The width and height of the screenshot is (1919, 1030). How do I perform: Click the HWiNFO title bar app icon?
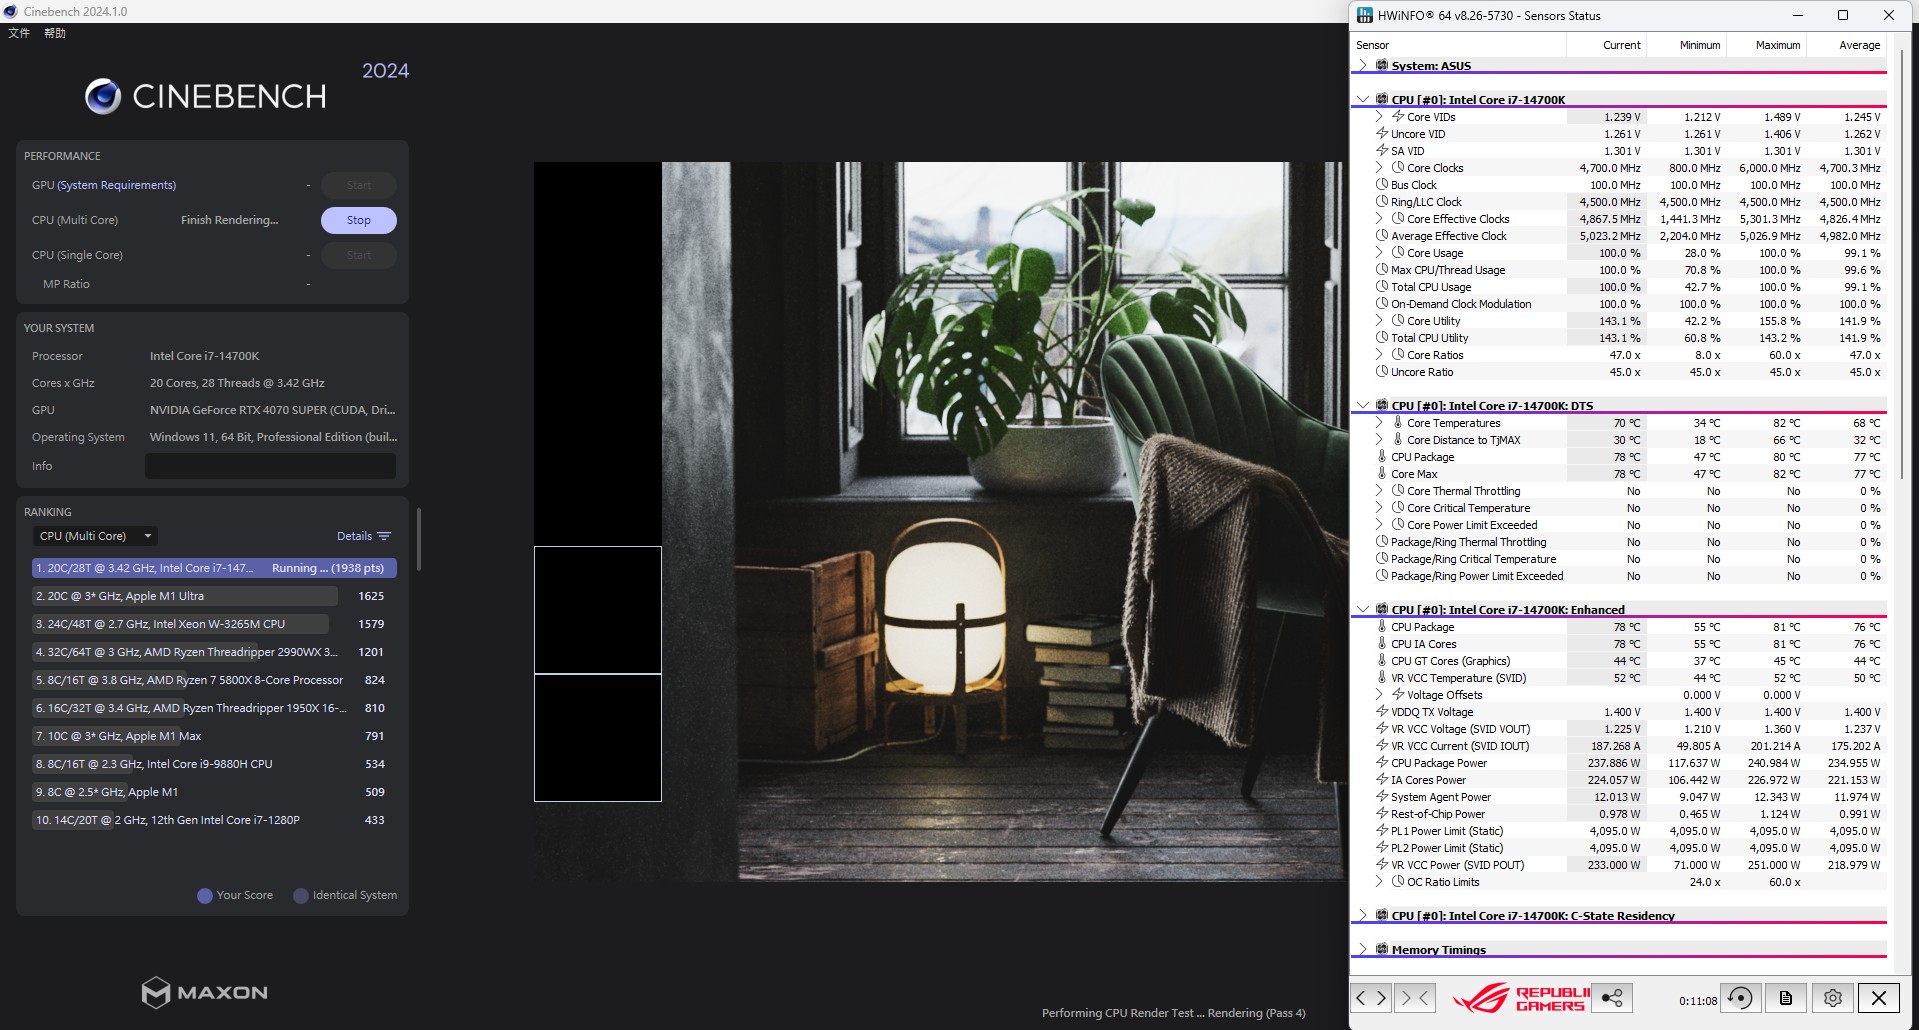point(1364,15)
